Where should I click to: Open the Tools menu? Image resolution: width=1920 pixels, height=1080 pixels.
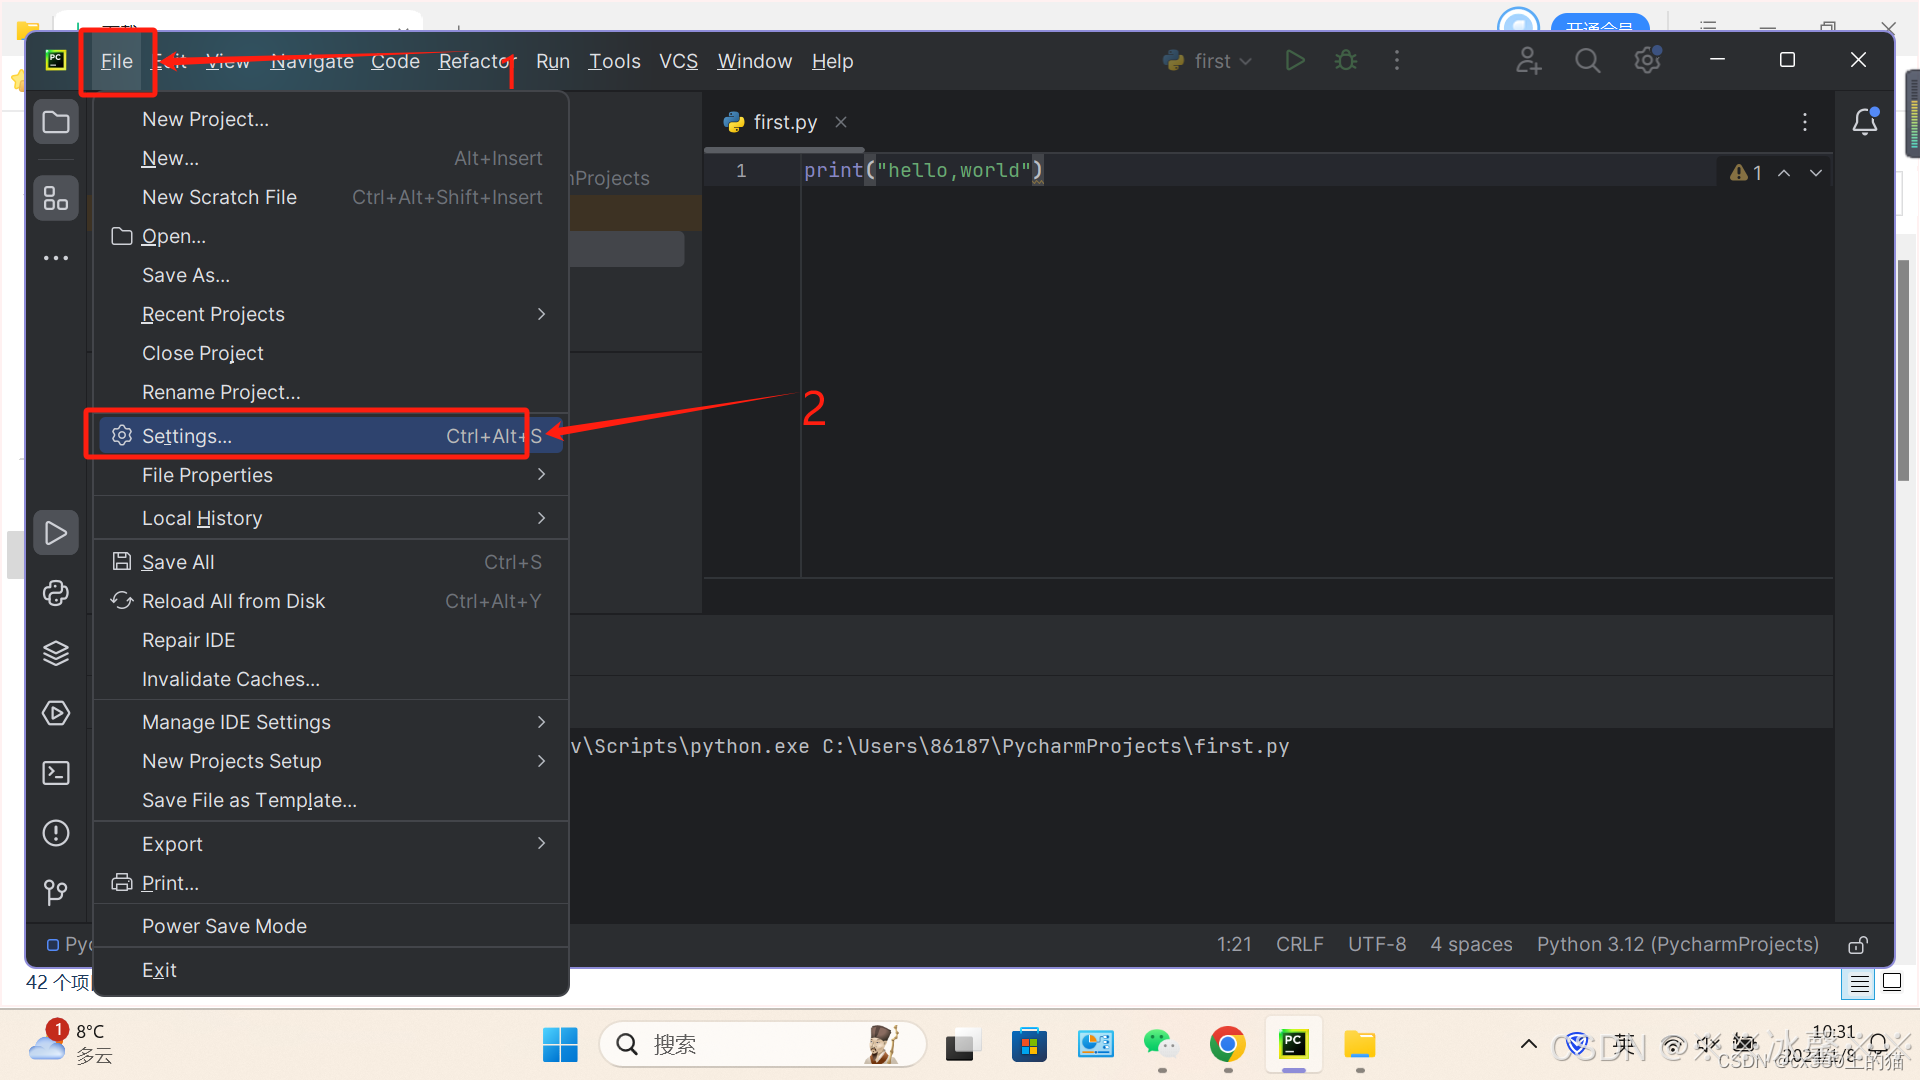pos(614,61)
